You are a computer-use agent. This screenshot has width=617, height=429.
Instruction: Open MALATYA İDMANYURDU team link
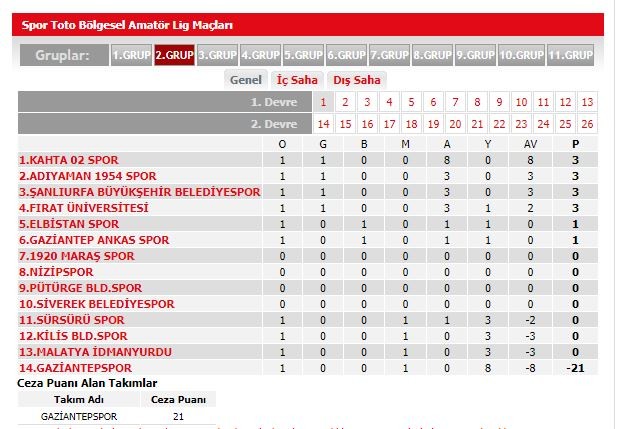tap(96, 352)
